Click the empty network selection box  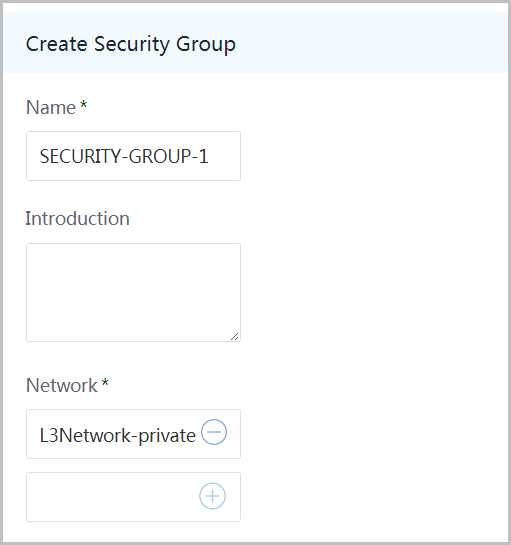tap(133, 497)
